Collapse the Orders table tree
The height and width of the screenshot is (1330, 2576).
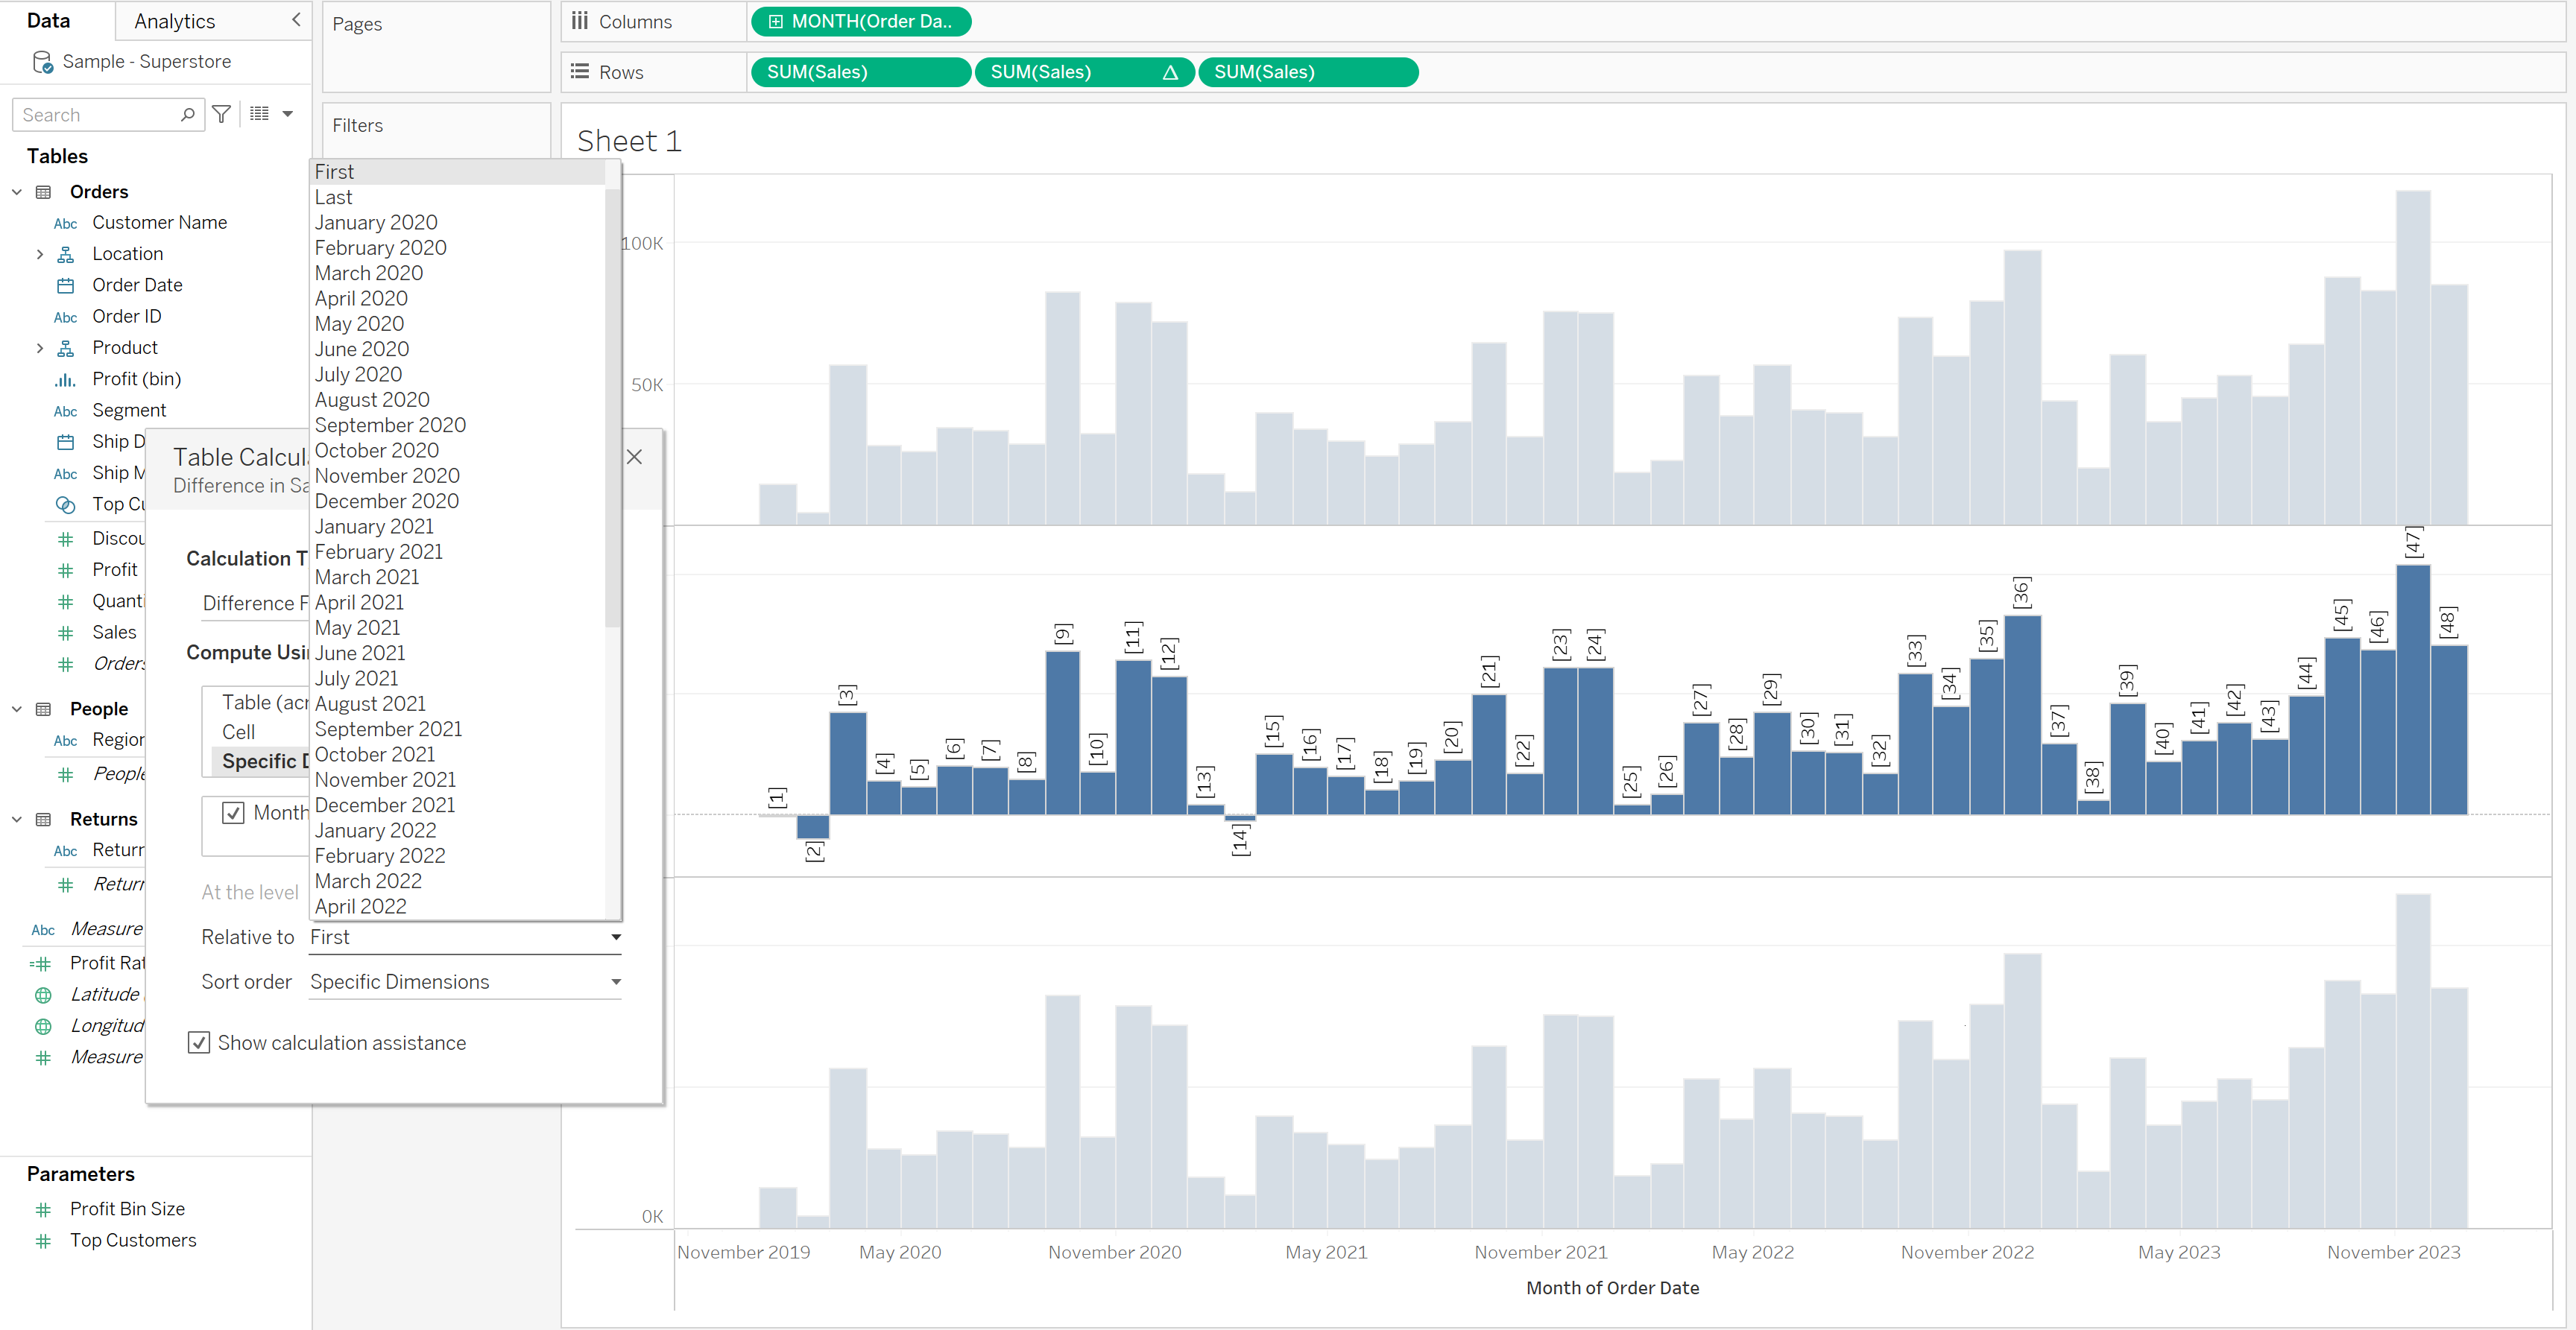click(x=17, y=192)
